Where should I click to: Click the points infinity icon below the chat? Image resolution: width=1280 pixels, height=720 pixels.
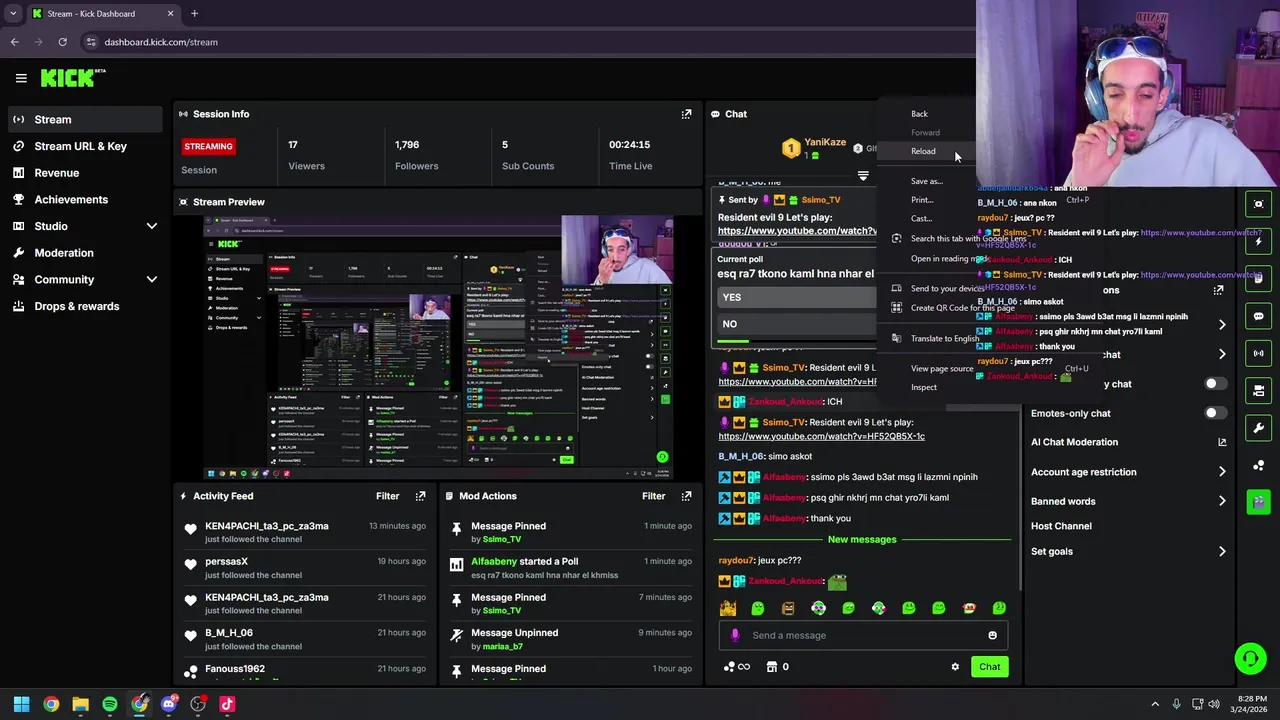(x=737, y=667)
